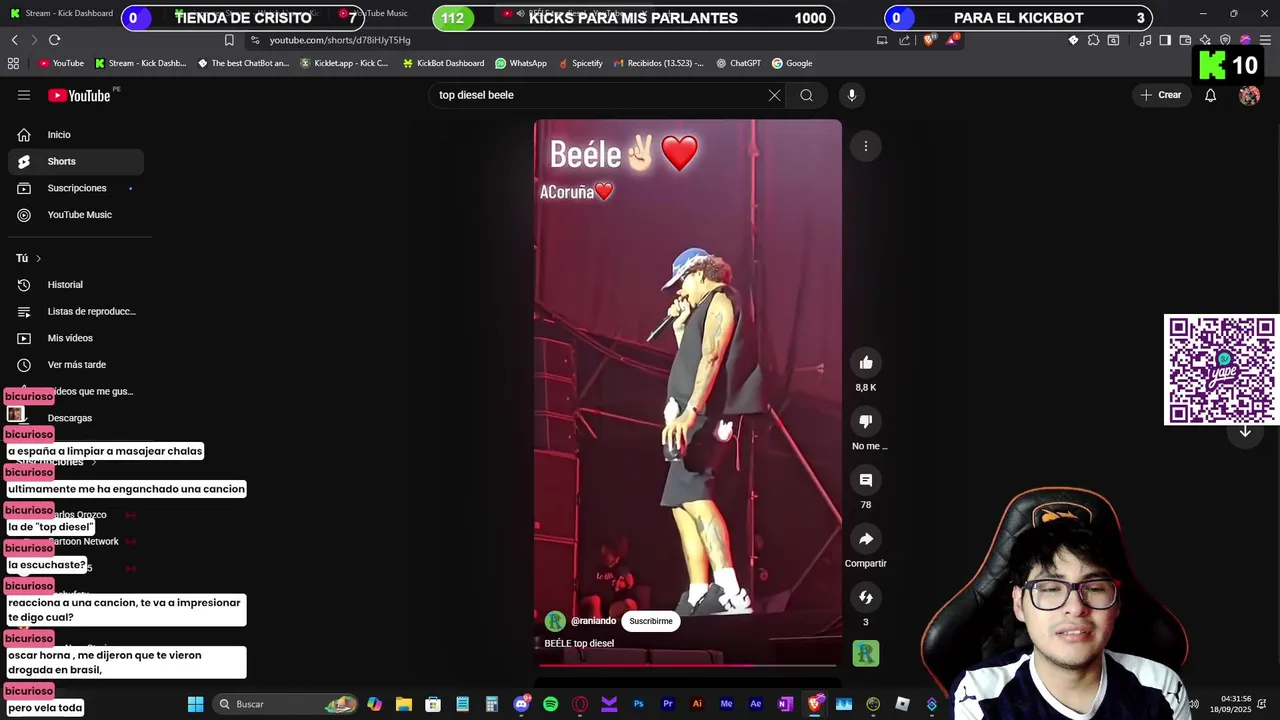
Task: Open the WhatsApp bookmark
Action: [x=521, y=63]
